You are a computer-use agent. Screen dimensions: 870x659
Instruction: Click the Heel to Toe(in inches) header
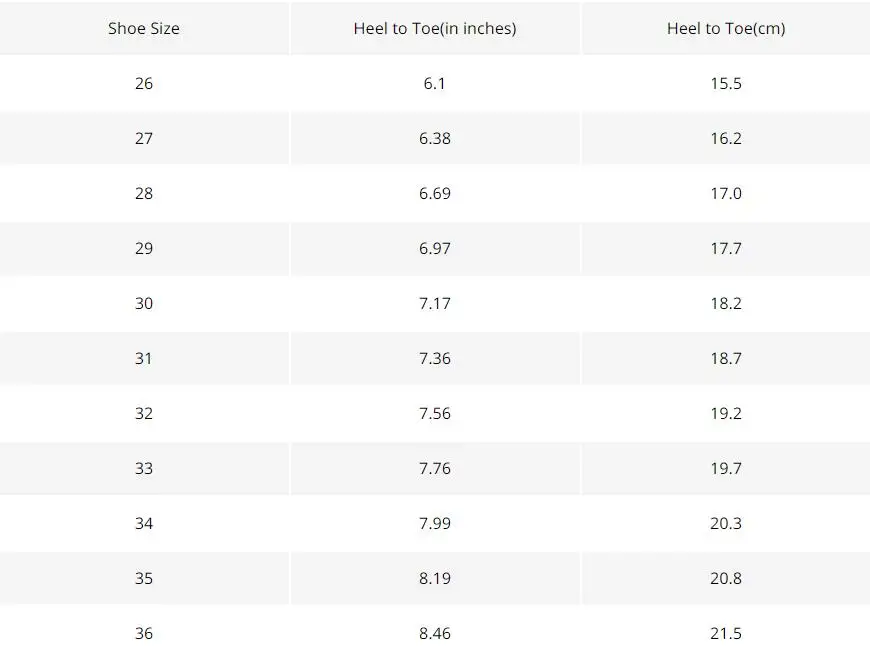pyautogui.click(x=435, y=28)
